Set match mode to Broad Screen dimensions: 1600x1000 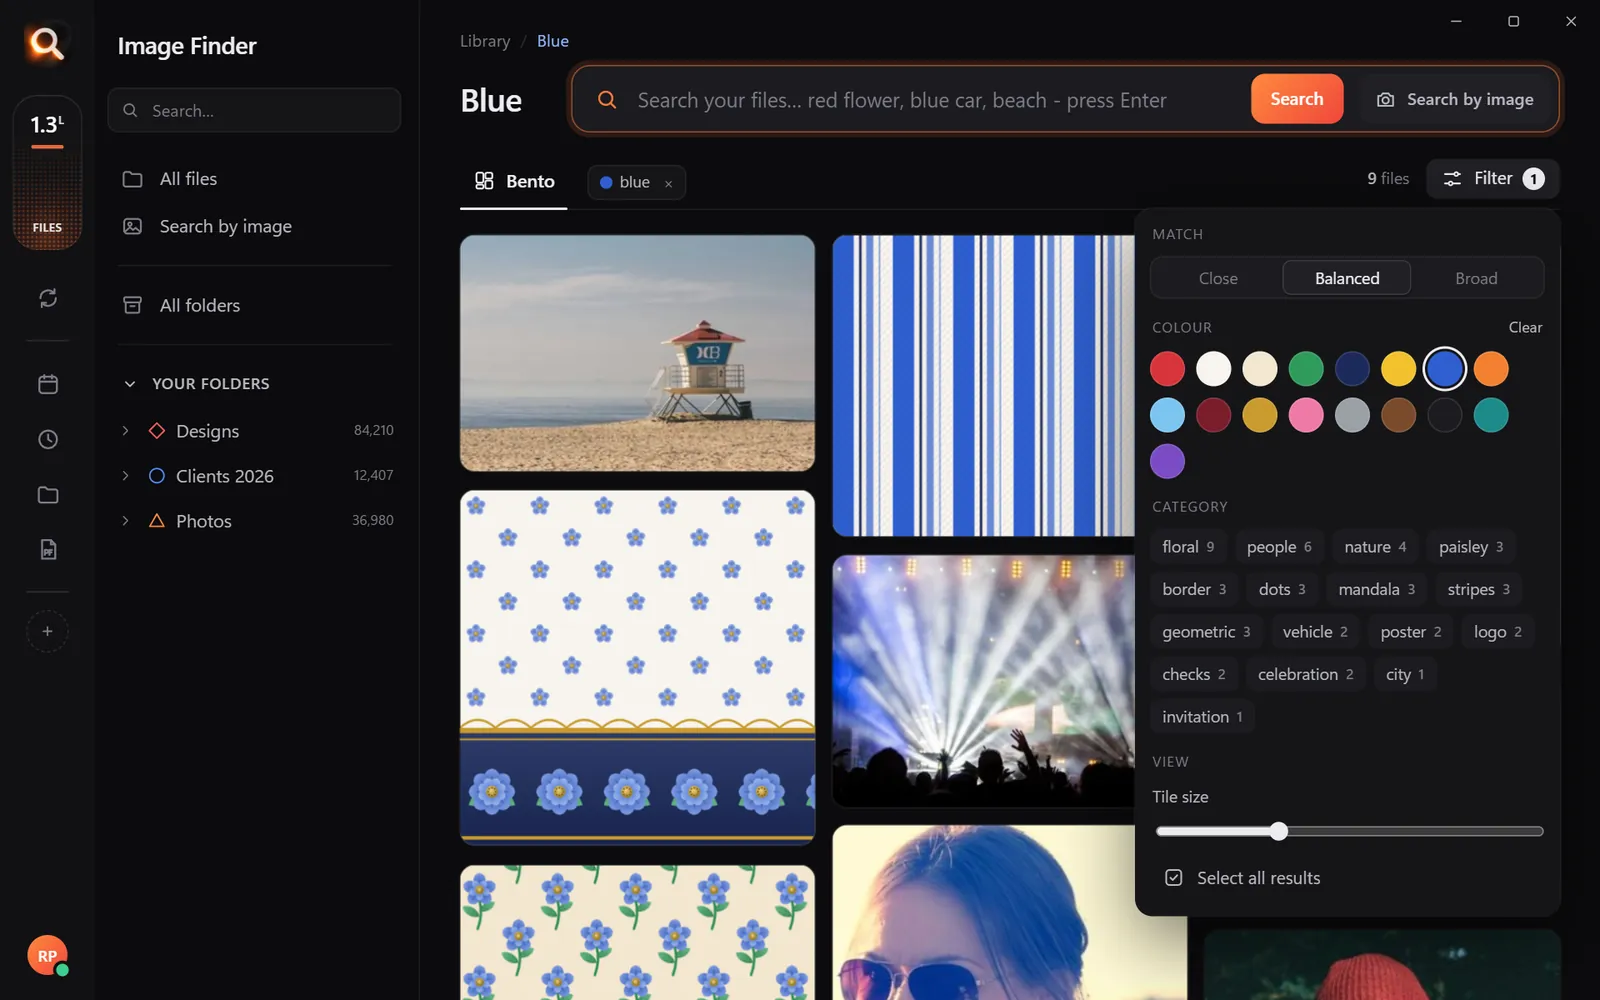pos(1476,278)
